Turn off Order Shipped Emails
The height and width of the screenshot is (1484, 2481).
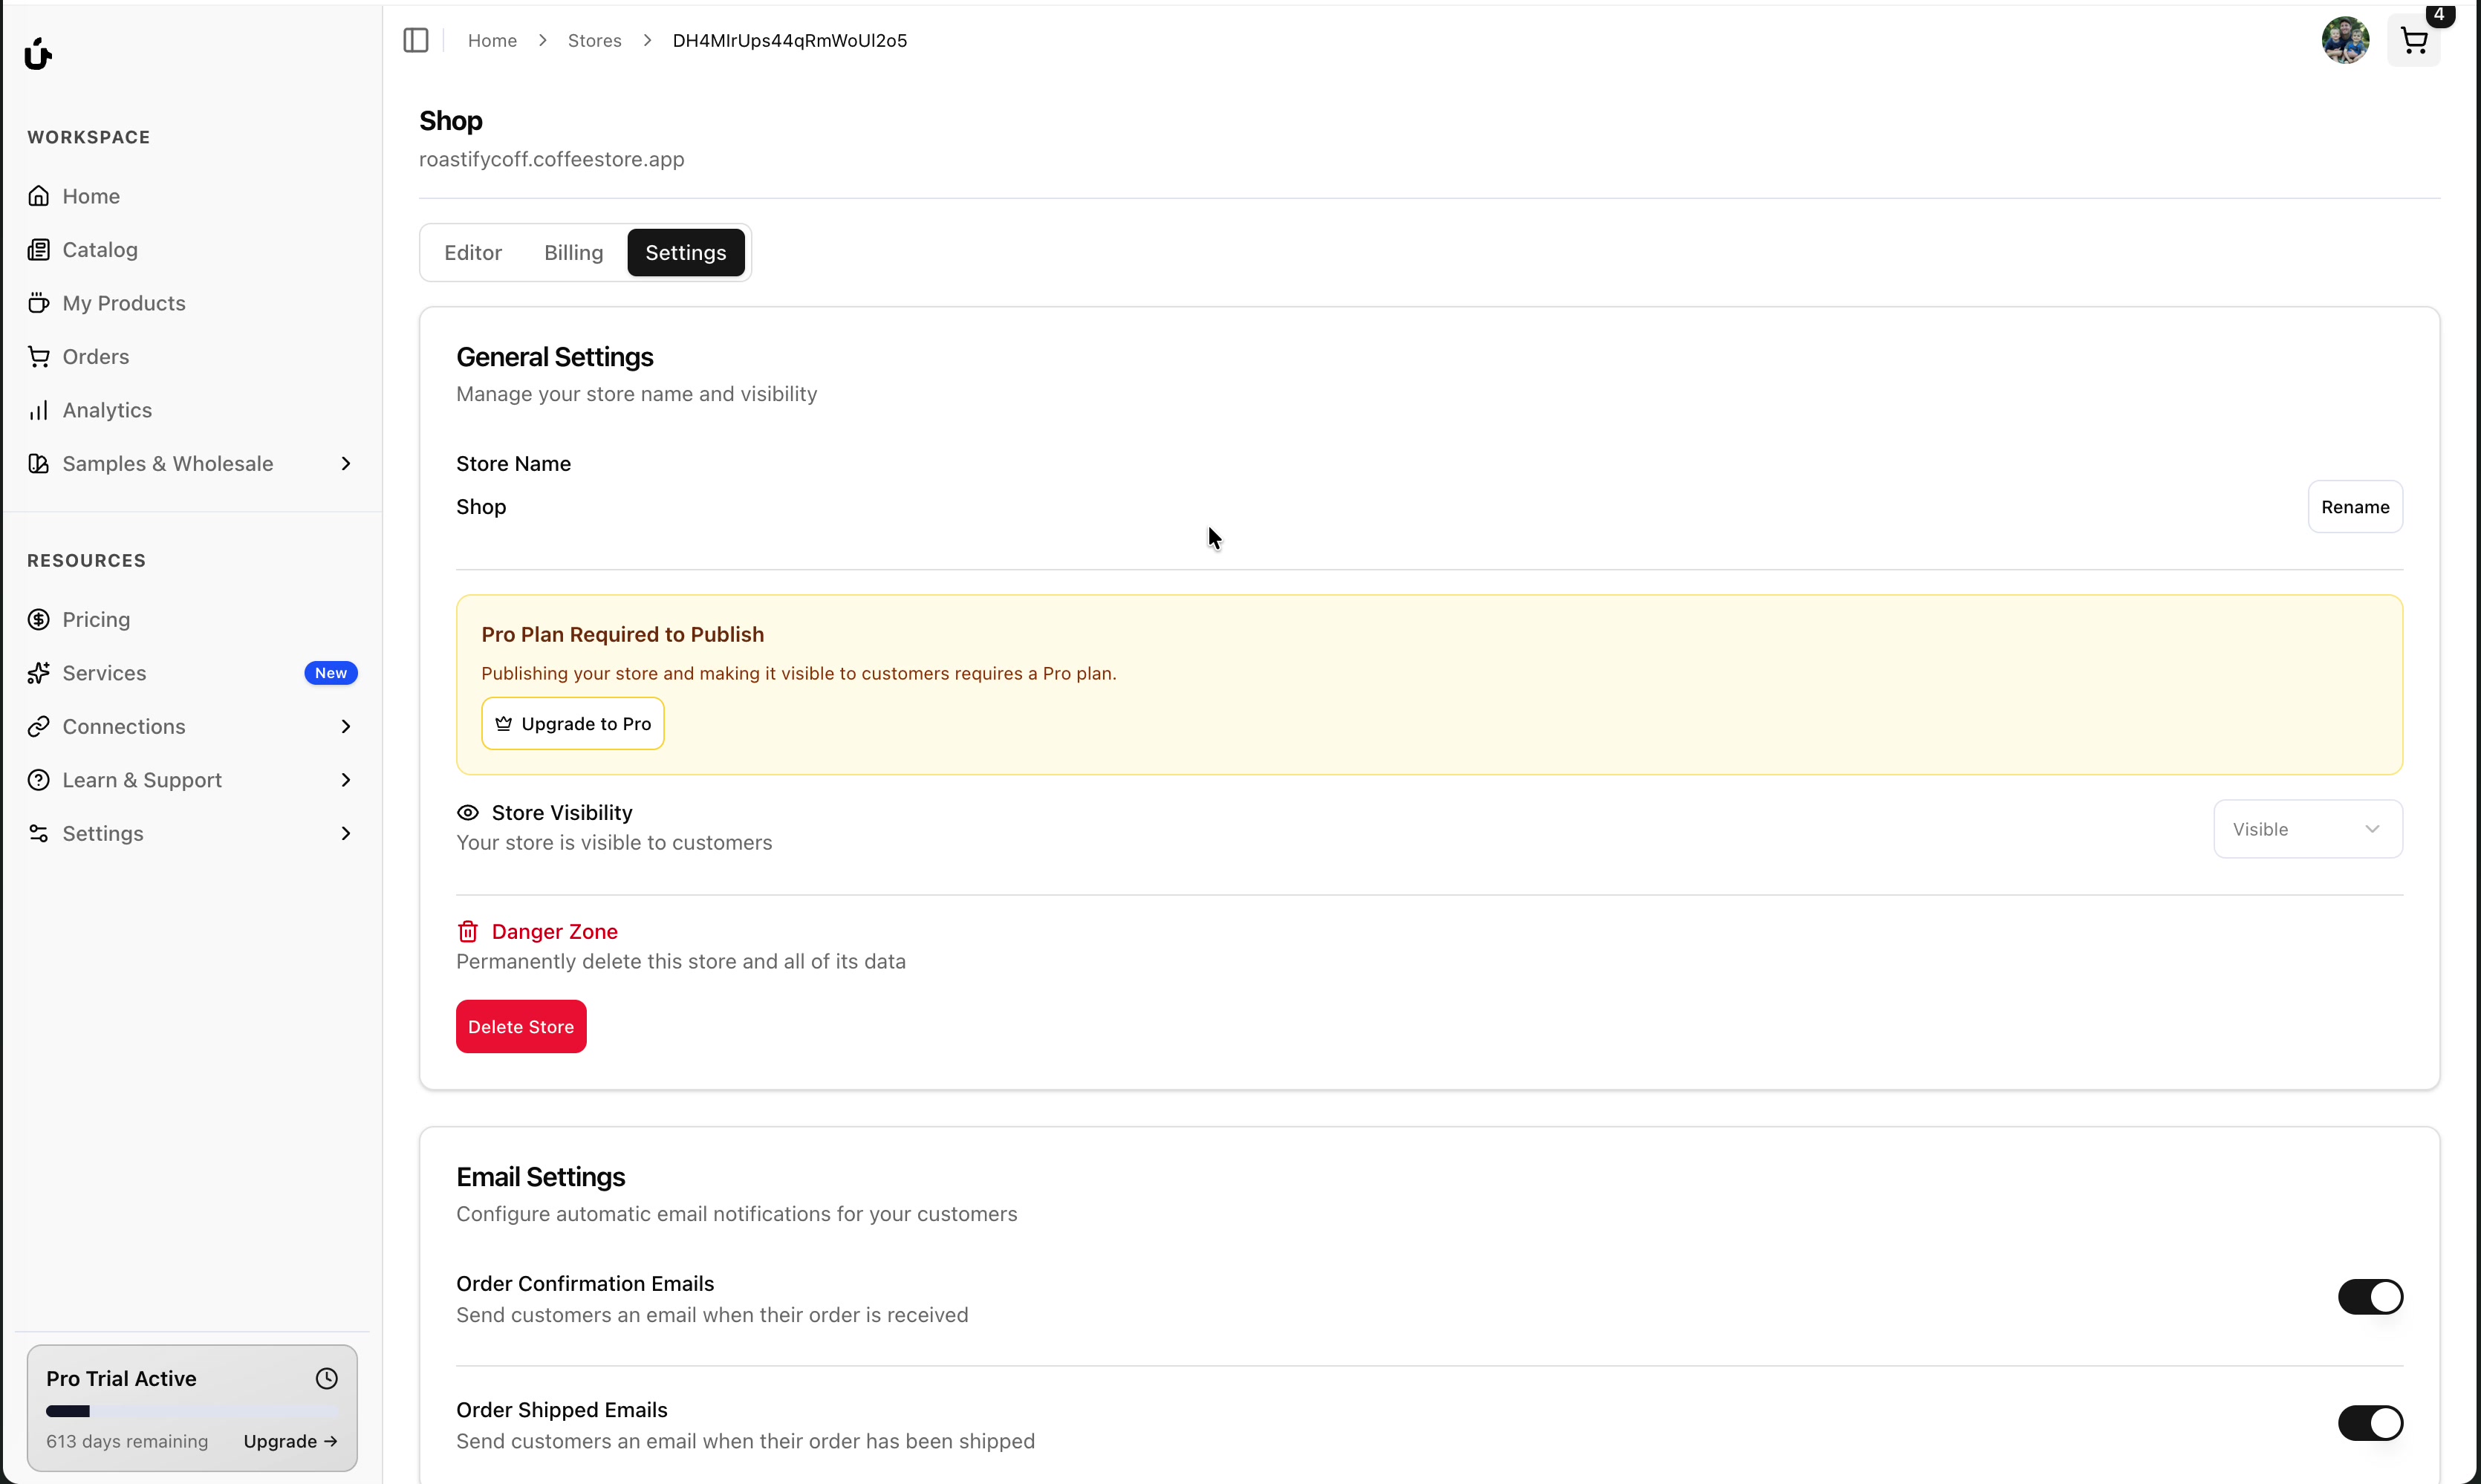[x=2370, y=1423]
